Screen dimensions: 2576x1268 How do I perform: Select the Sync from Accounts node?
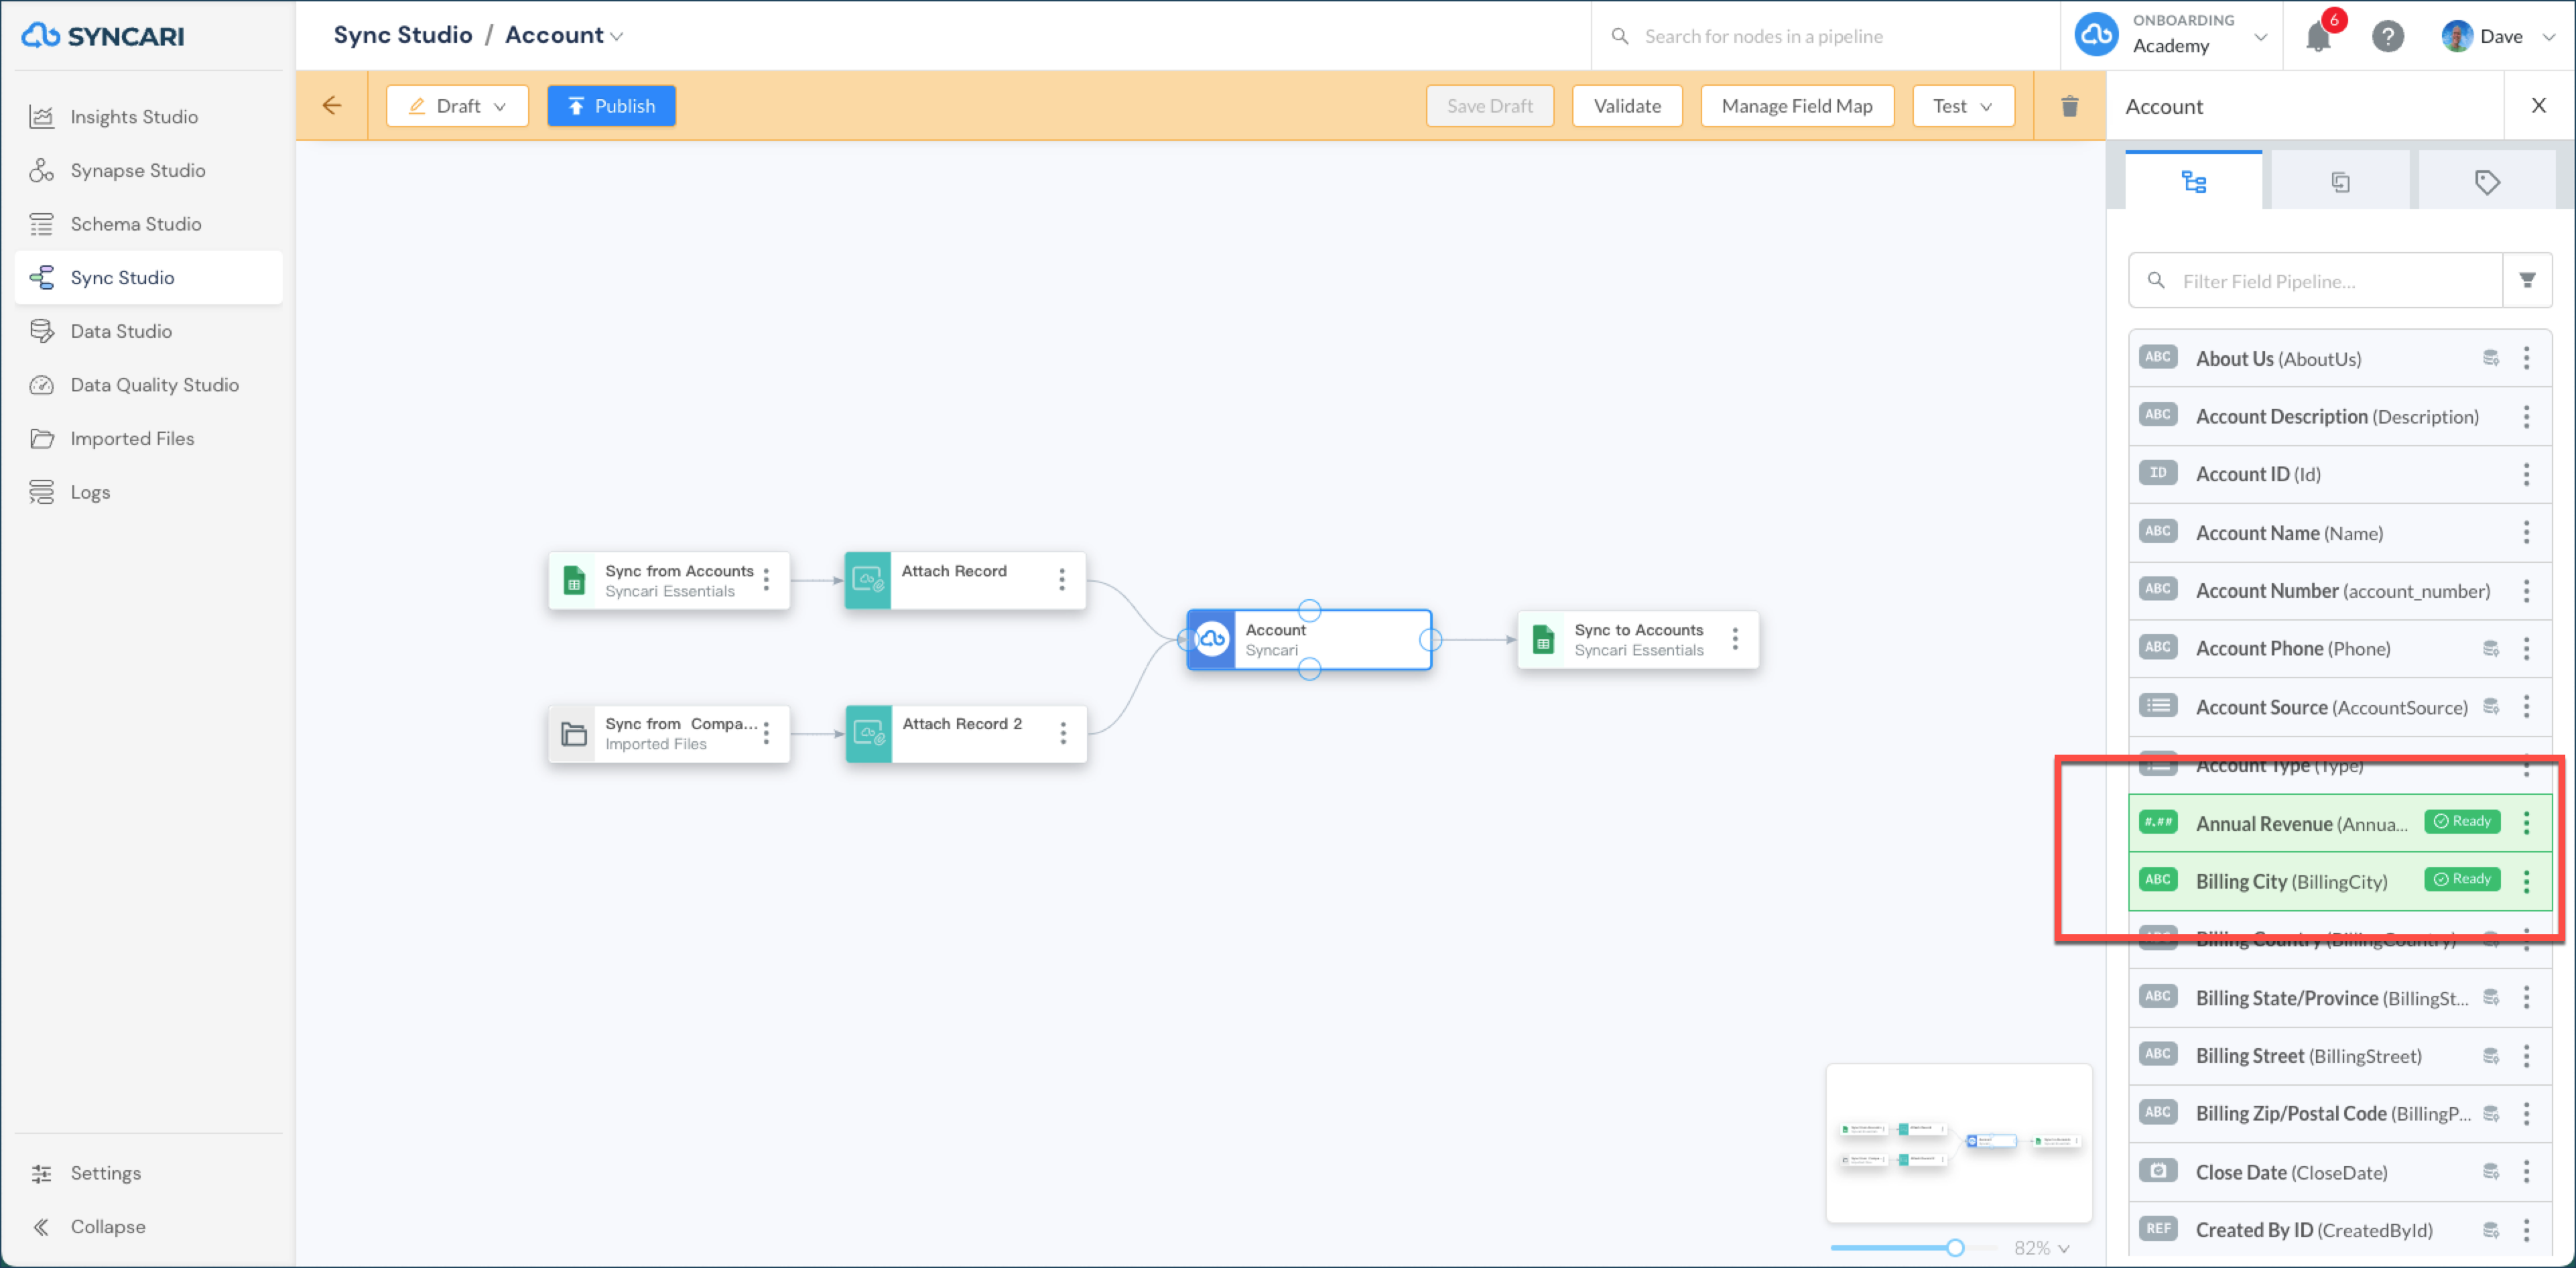tap(668, 580)
